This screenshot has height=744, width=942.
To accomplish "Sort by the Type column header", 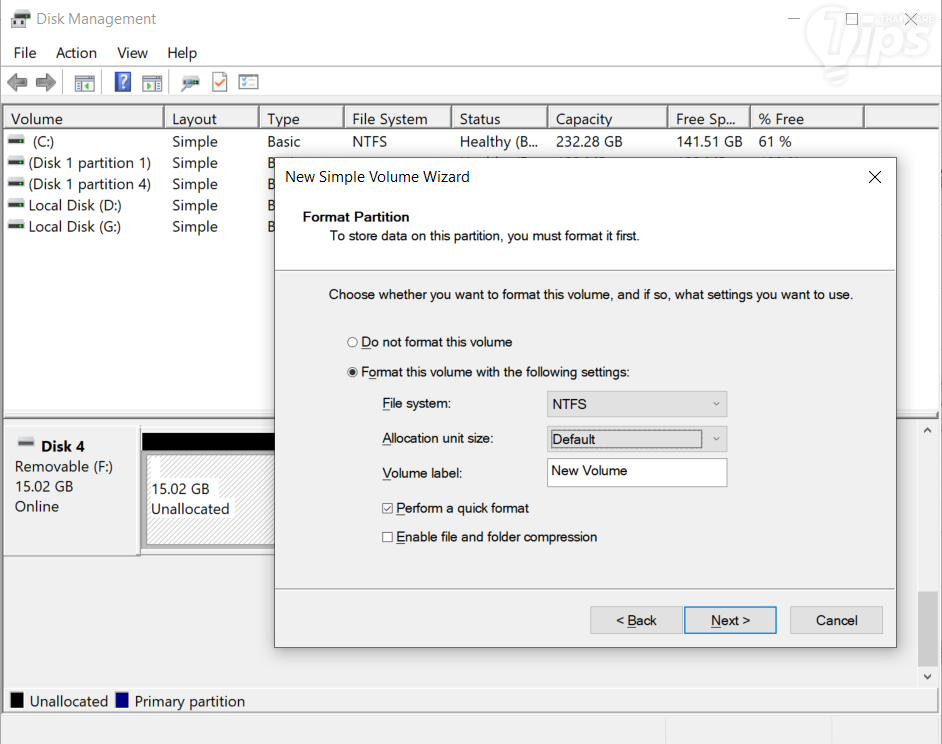I will (x=302, y=118).
